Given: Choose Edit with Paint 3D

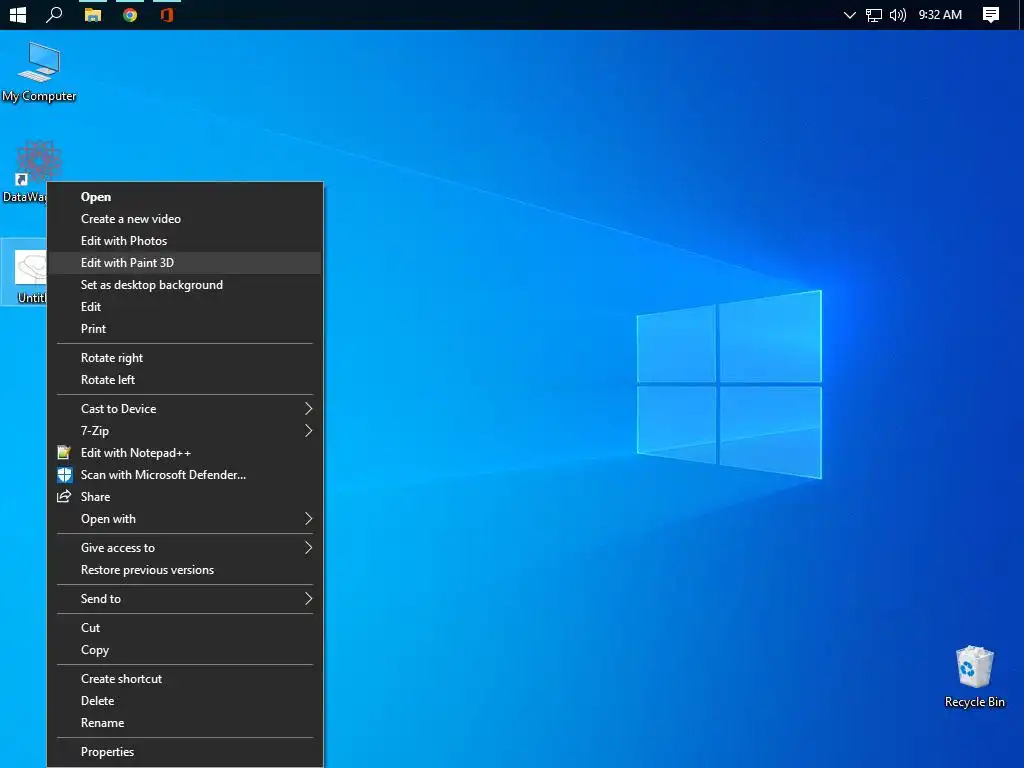Looking at the screenshot, I should [185, 263].
